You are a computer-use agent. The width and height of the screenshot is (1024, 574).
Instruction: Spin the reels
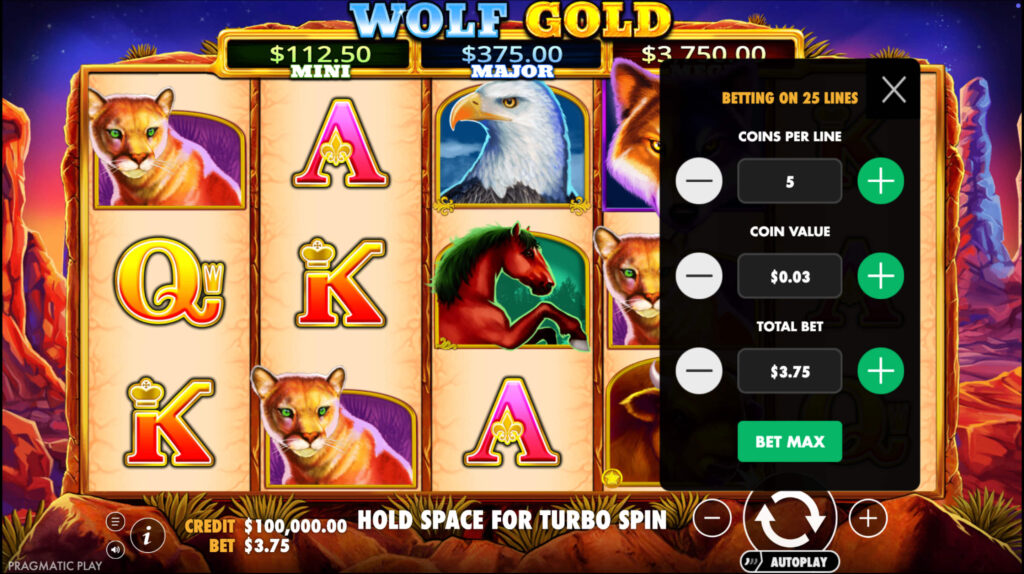click(x=790, y=518)
